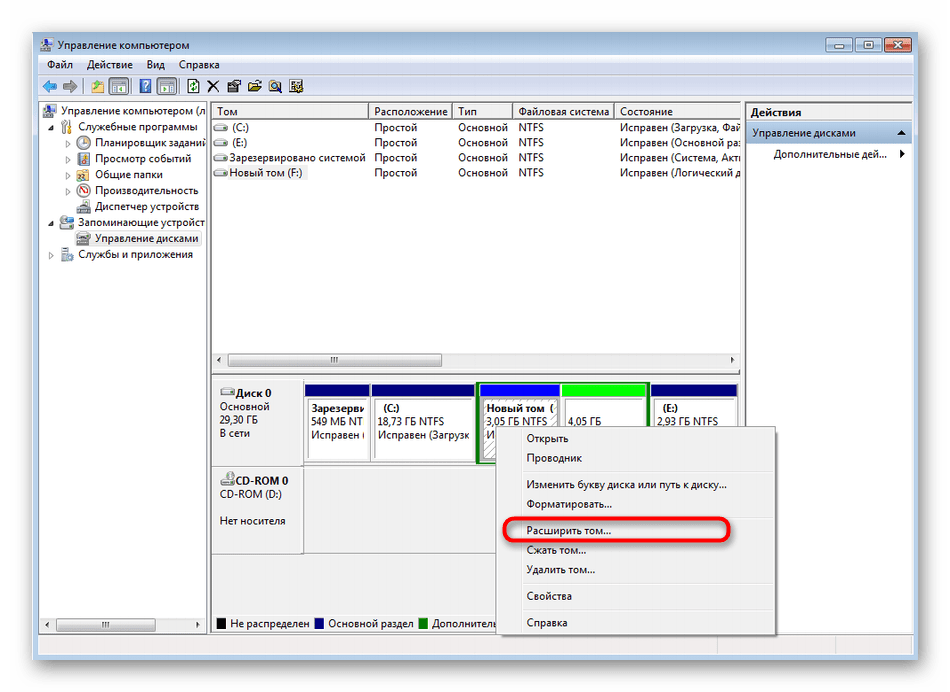The image size is (950, 692).
Task: Choose Расширить том in context menu
Action: pyautogui.click(x=569, y=531)
